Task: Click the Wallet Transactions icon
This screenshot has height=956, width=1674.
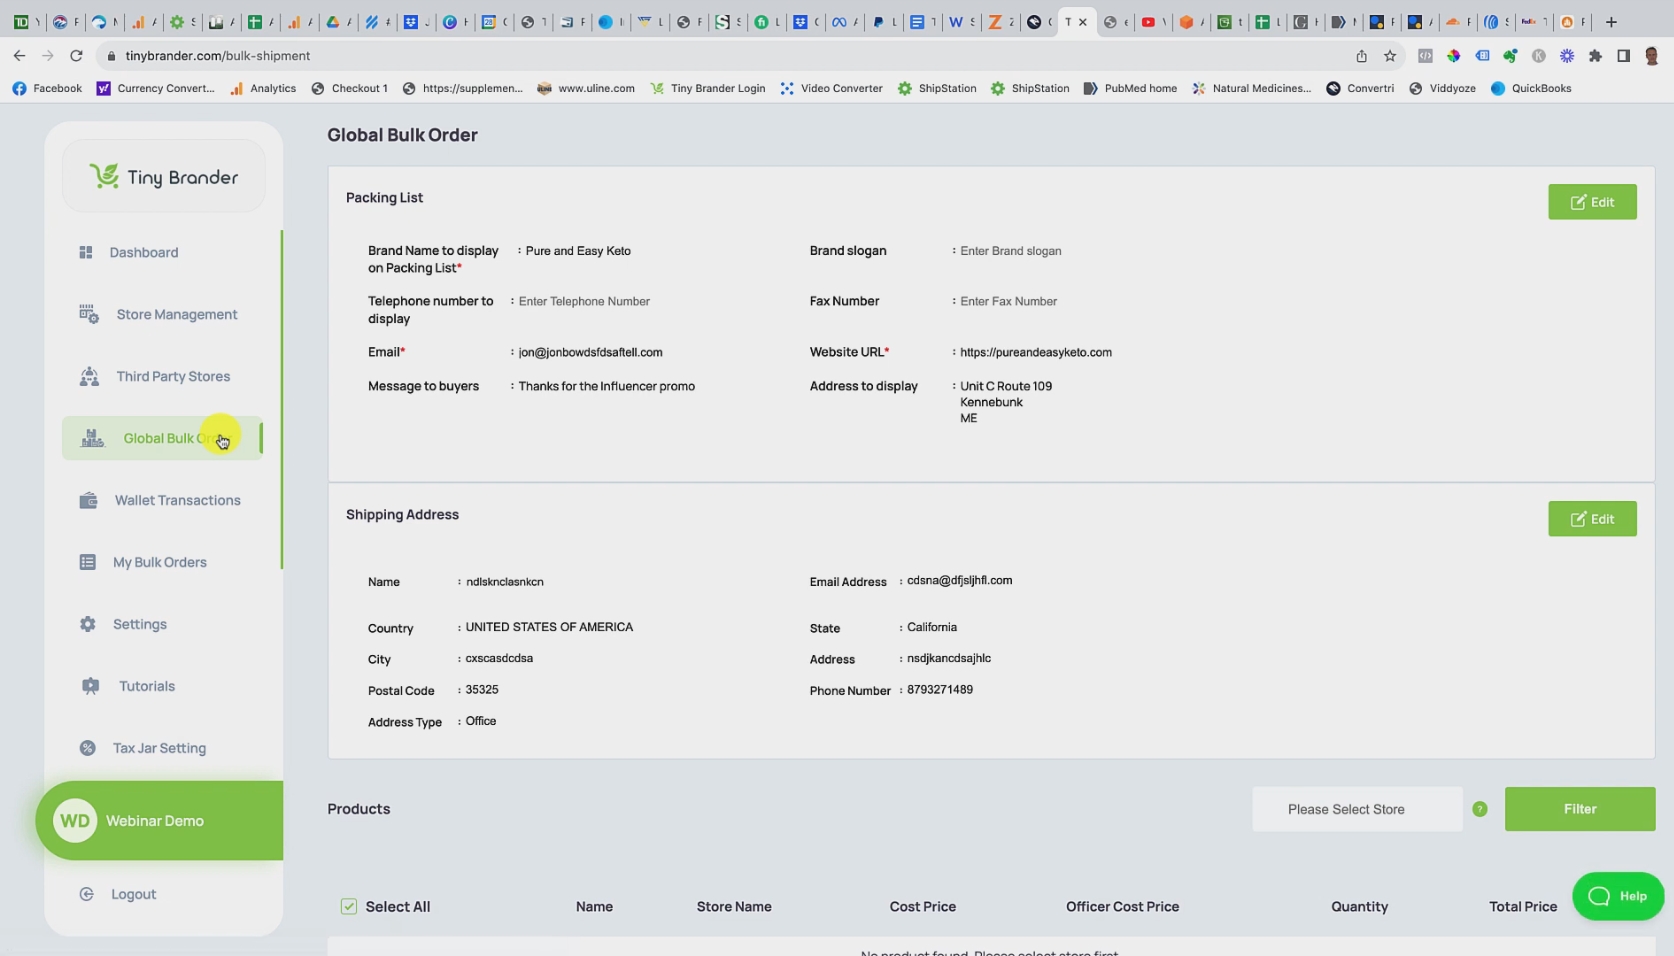Action: point(87,500)
